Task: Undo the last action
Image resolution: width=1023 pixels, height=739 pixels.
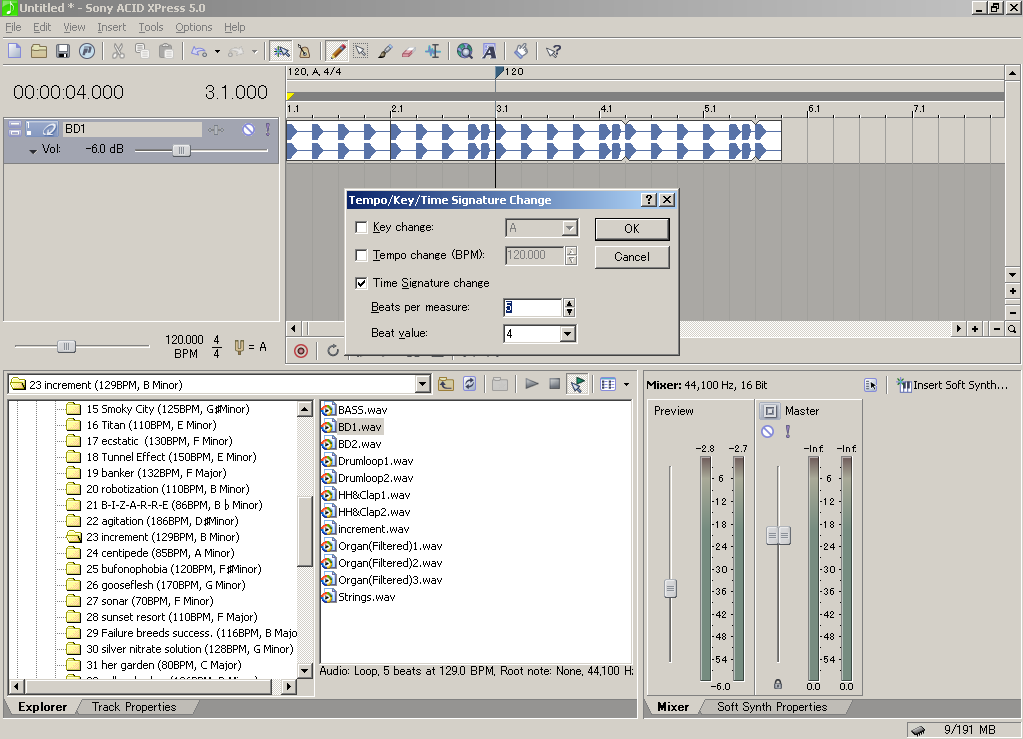Action: [x=199, y=51]
